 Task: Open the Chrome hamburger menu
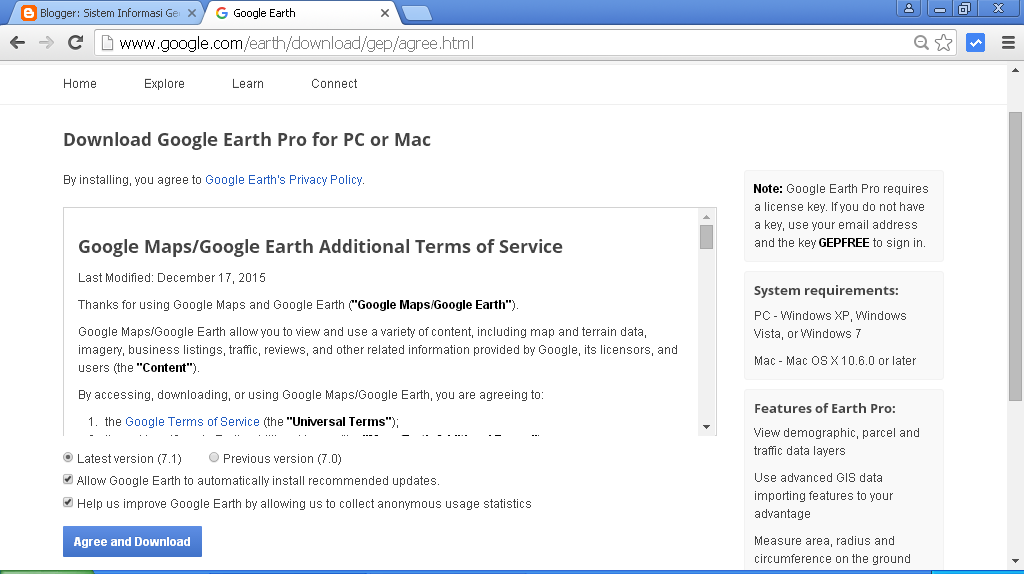pyautogui.click(x=1007, y=43)
